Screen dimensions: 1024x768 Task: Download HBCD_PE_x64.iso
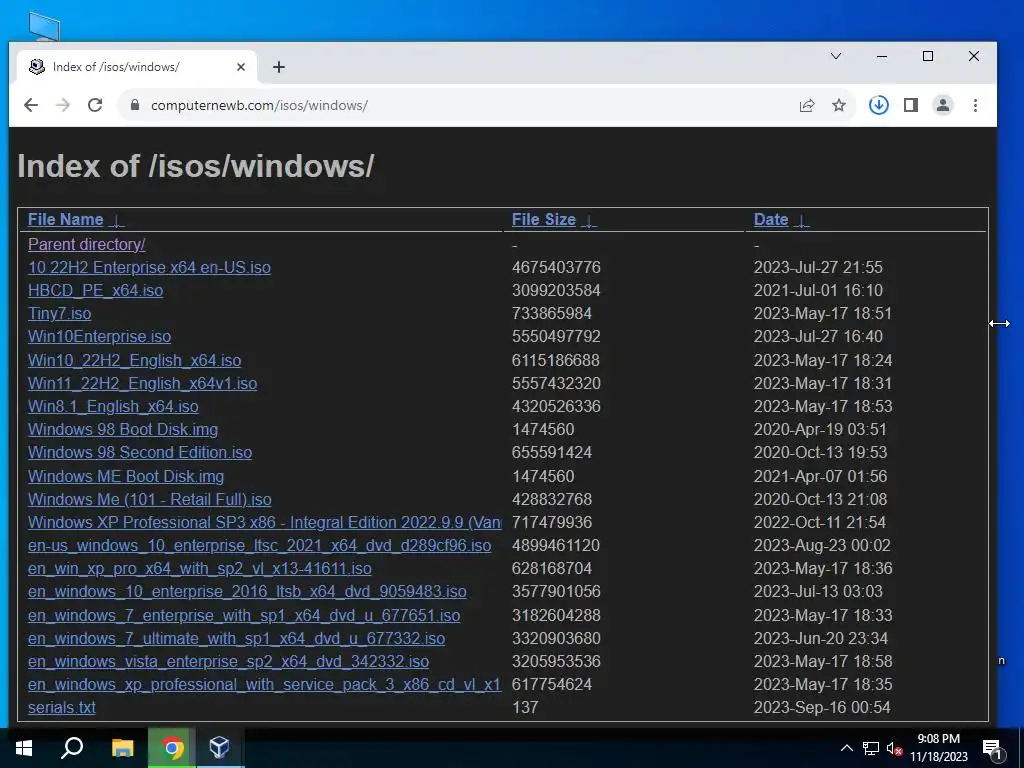point(95,291)
